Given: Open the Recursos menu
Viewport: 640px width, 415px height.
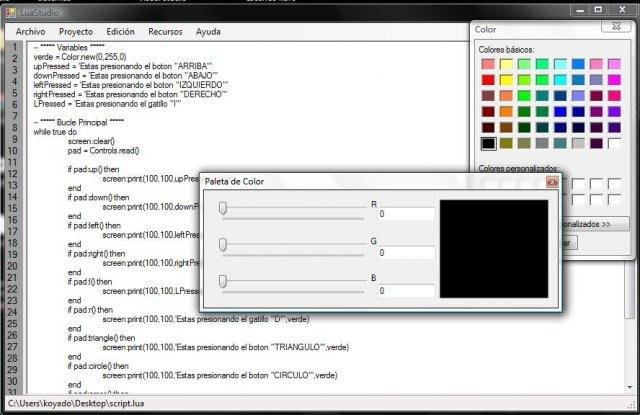Looking at the screenshot, I should pyautogui.click(x=165, y=31).
